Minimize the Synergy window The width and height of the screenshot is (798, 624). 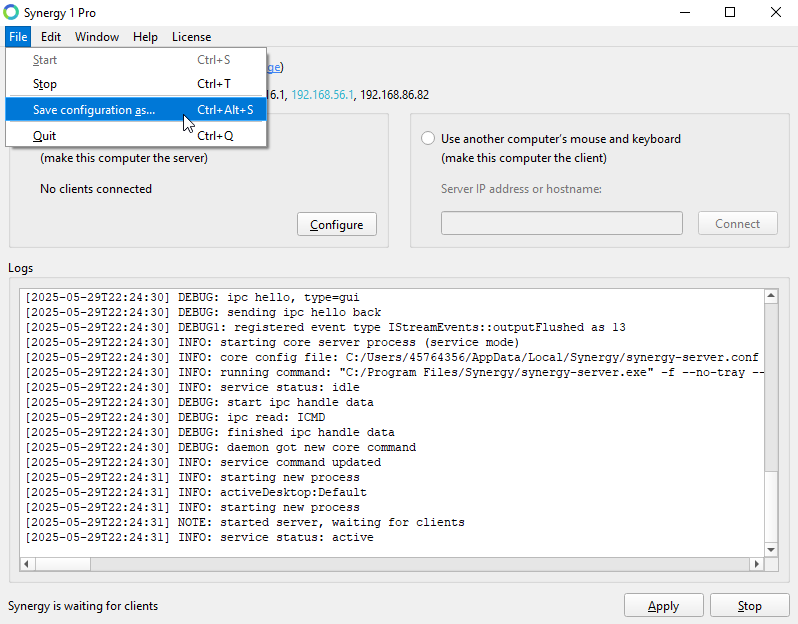click(685, 12)
